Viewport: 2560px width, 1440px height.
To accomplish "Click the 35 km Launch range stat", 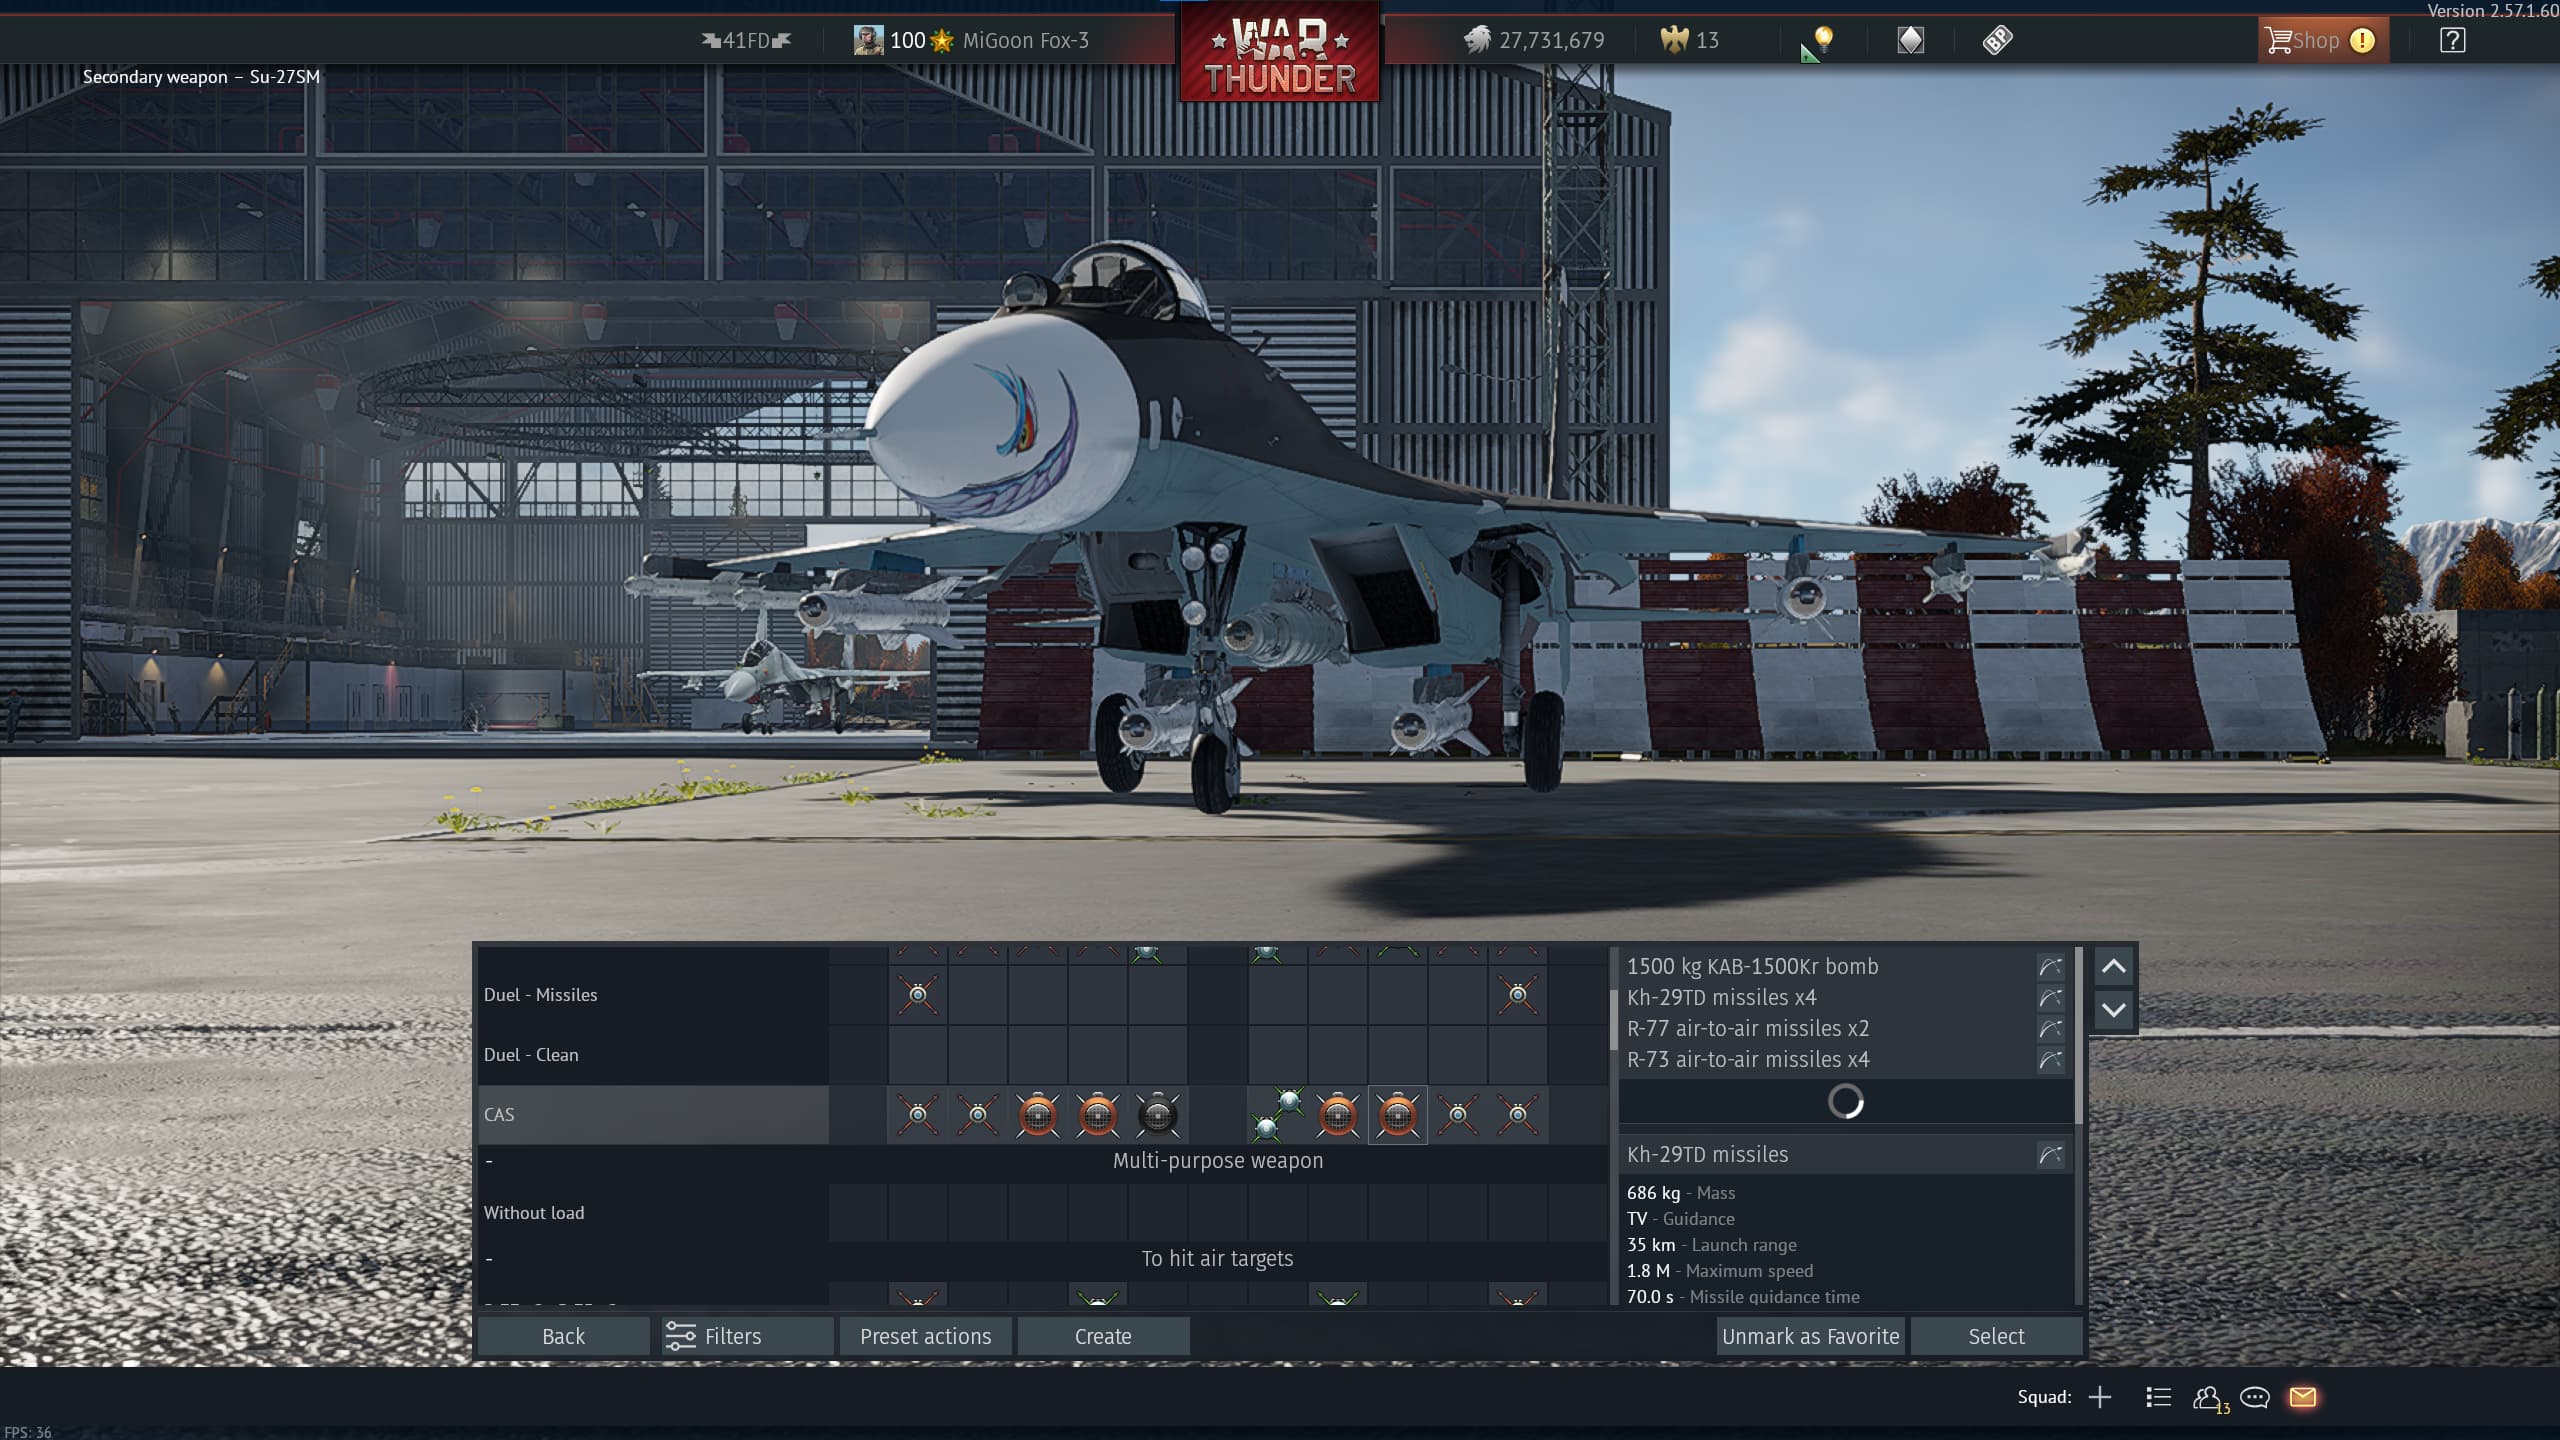I will pyautogui.click(x=1711, y=1245).
